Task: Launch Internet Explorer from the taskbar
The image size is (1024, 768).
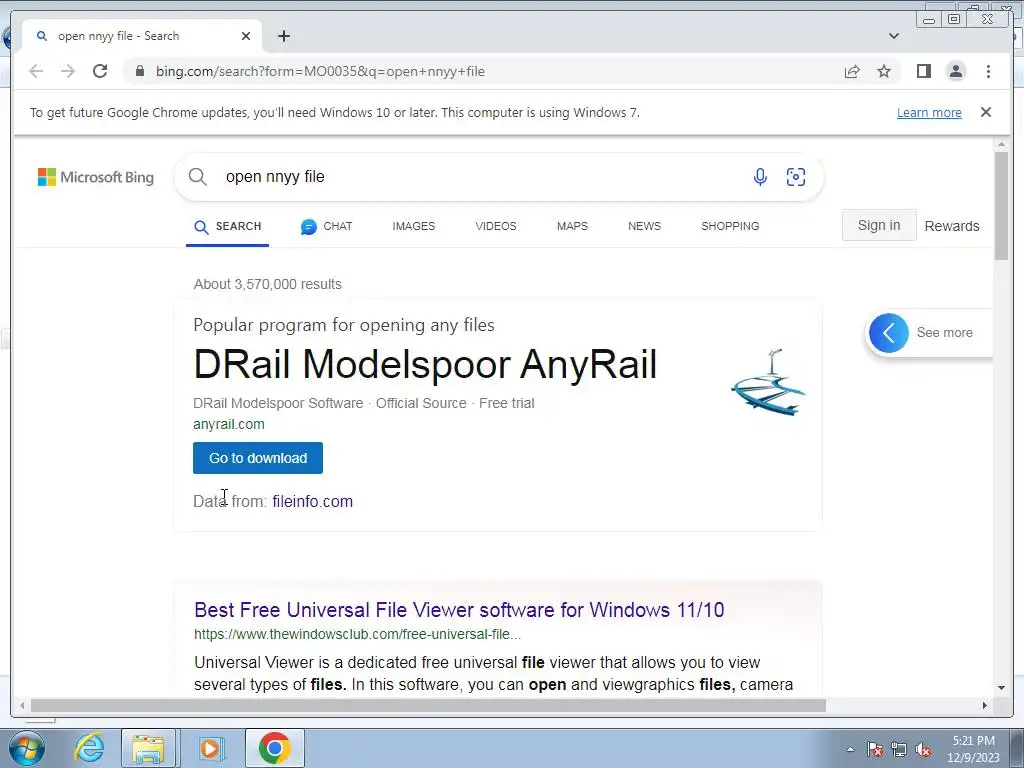Action: coord(89,748)
